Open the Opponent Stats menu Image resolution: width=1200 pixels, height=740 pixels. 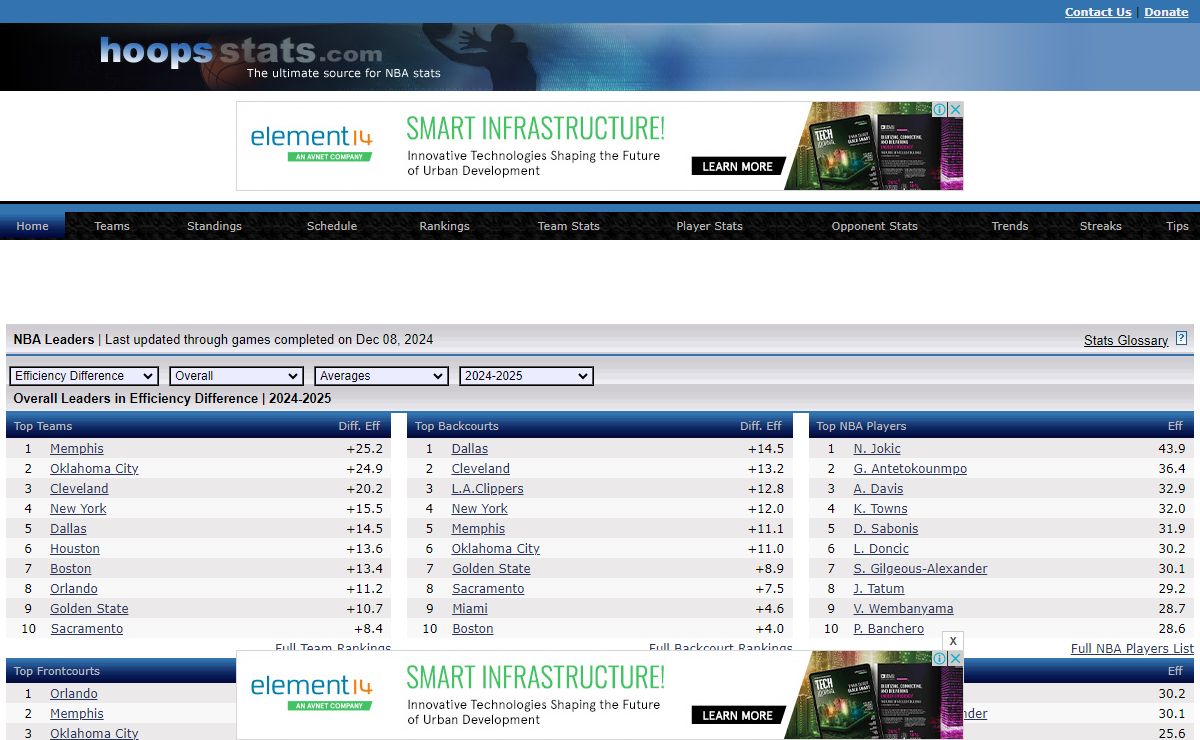click(x=874, y=226)
